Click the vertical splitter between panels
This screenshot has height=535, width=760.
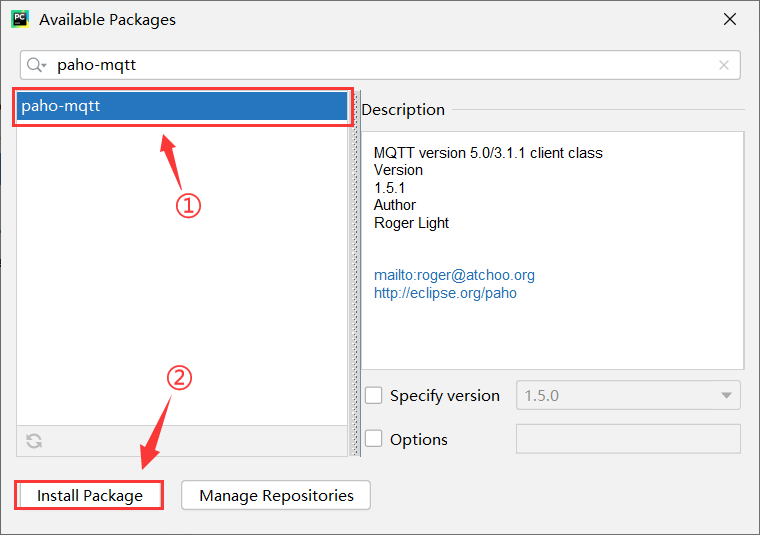pos(355,273)
